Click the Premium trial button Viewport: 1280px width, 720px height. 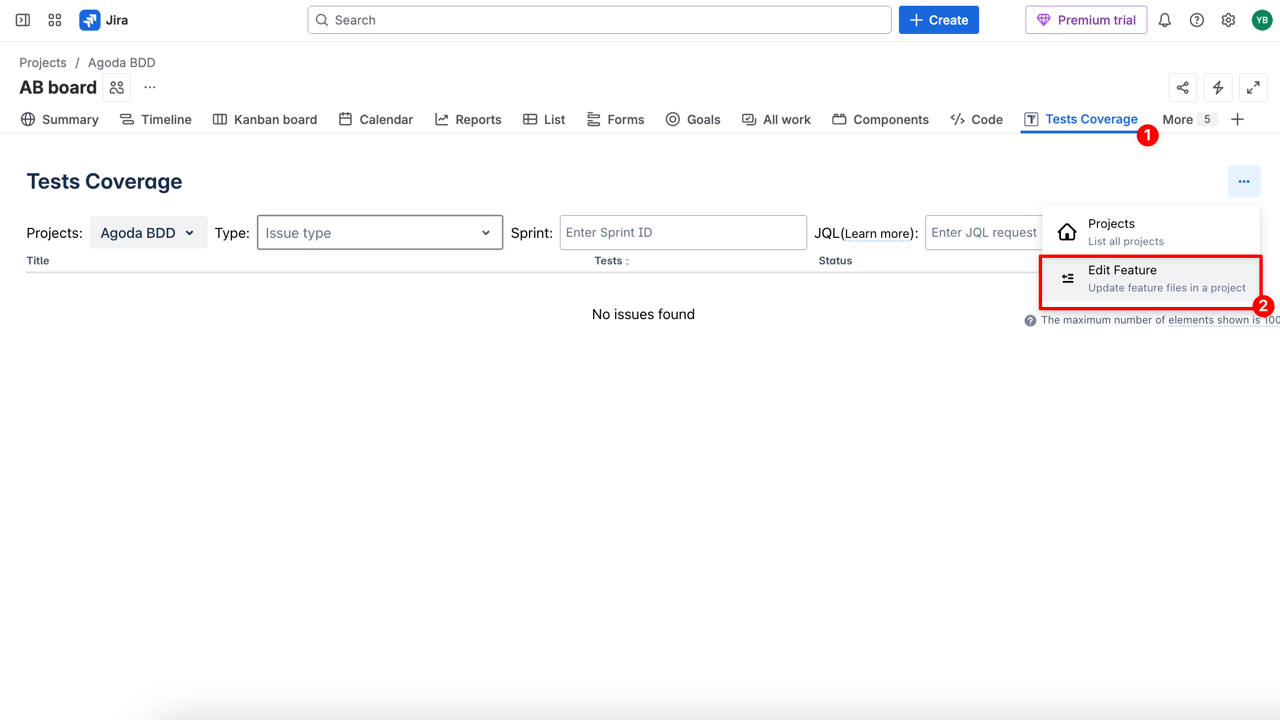coord(1086,20)
